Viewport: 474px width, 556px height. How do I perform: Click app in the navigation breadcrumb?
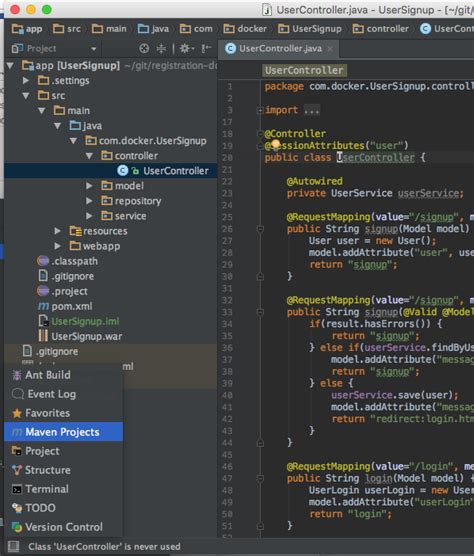pyautogui.click(x=27, y=29)
